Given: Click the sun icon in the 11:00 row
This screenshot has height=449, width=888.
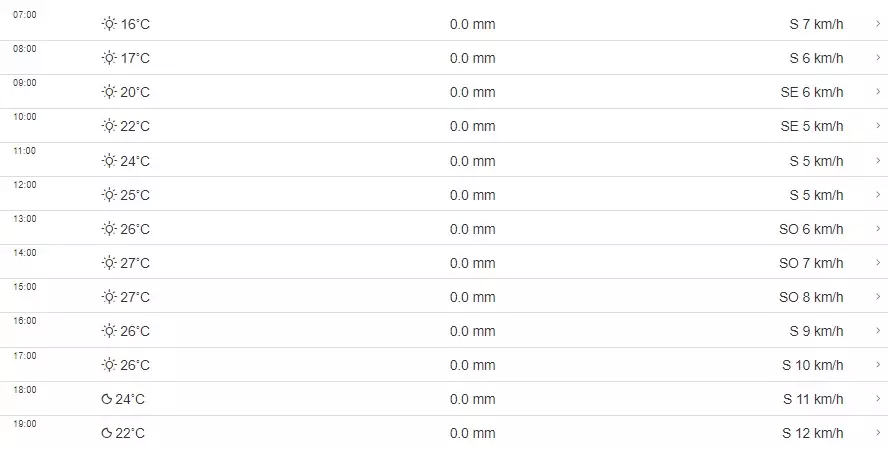Looking at the screenshot, I should pos(109,161).
